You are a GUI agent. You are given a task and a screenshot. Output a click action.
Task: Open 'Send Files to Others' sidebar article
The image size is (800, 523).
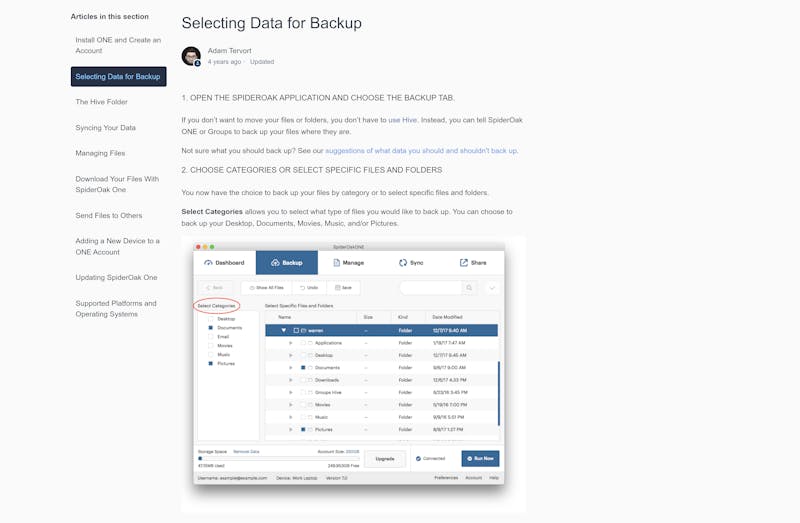(109, 215)
